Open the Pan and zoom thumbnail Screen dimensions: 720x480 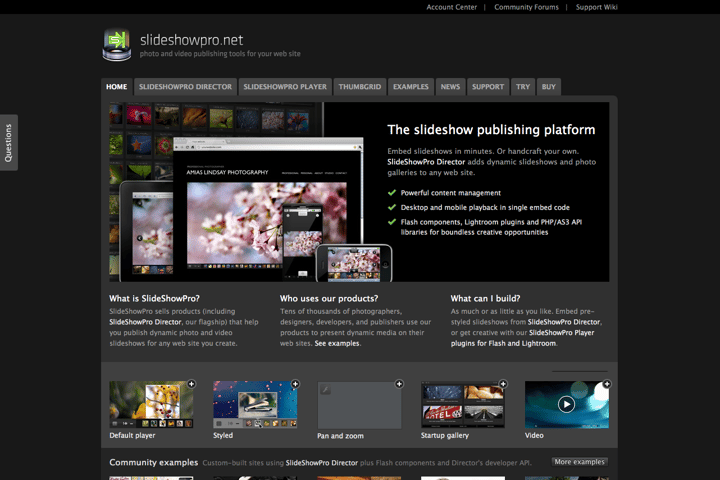click(359, 405)
